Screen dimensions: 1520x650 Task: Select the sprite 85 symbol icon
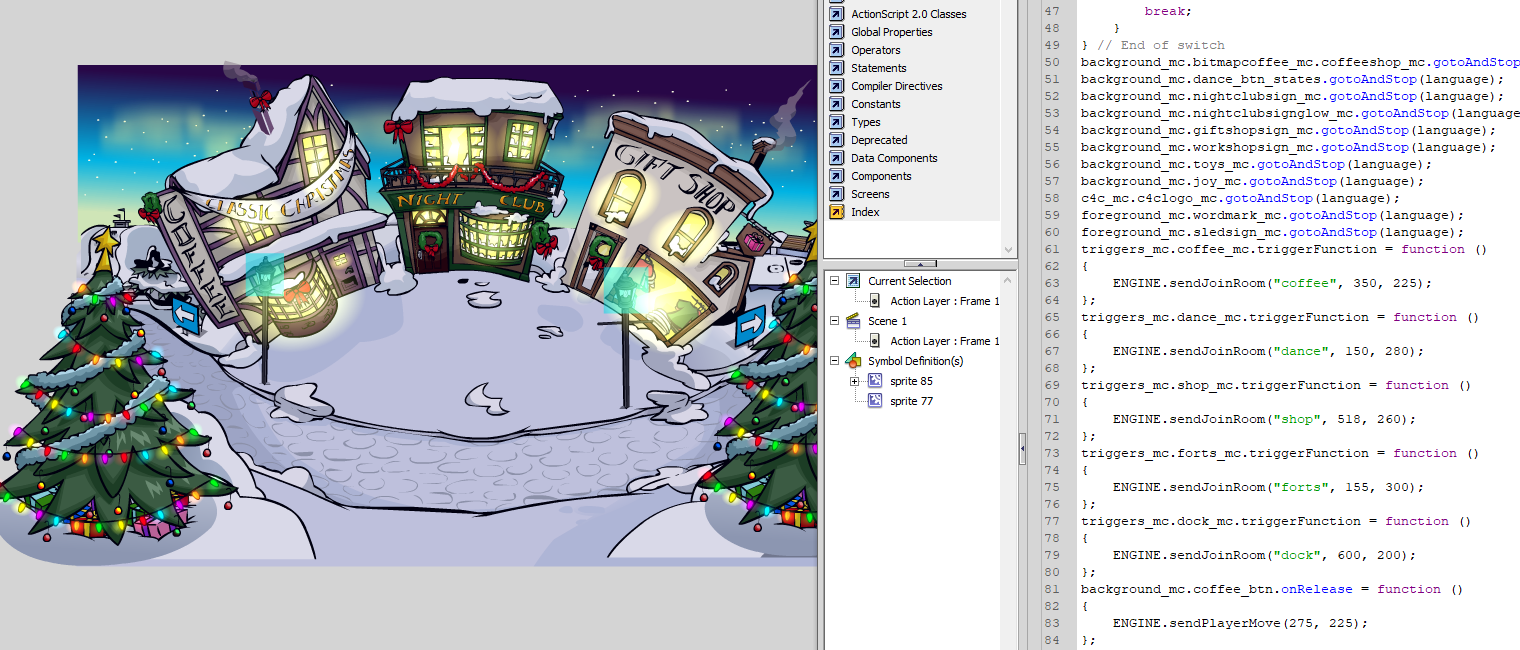875,381
